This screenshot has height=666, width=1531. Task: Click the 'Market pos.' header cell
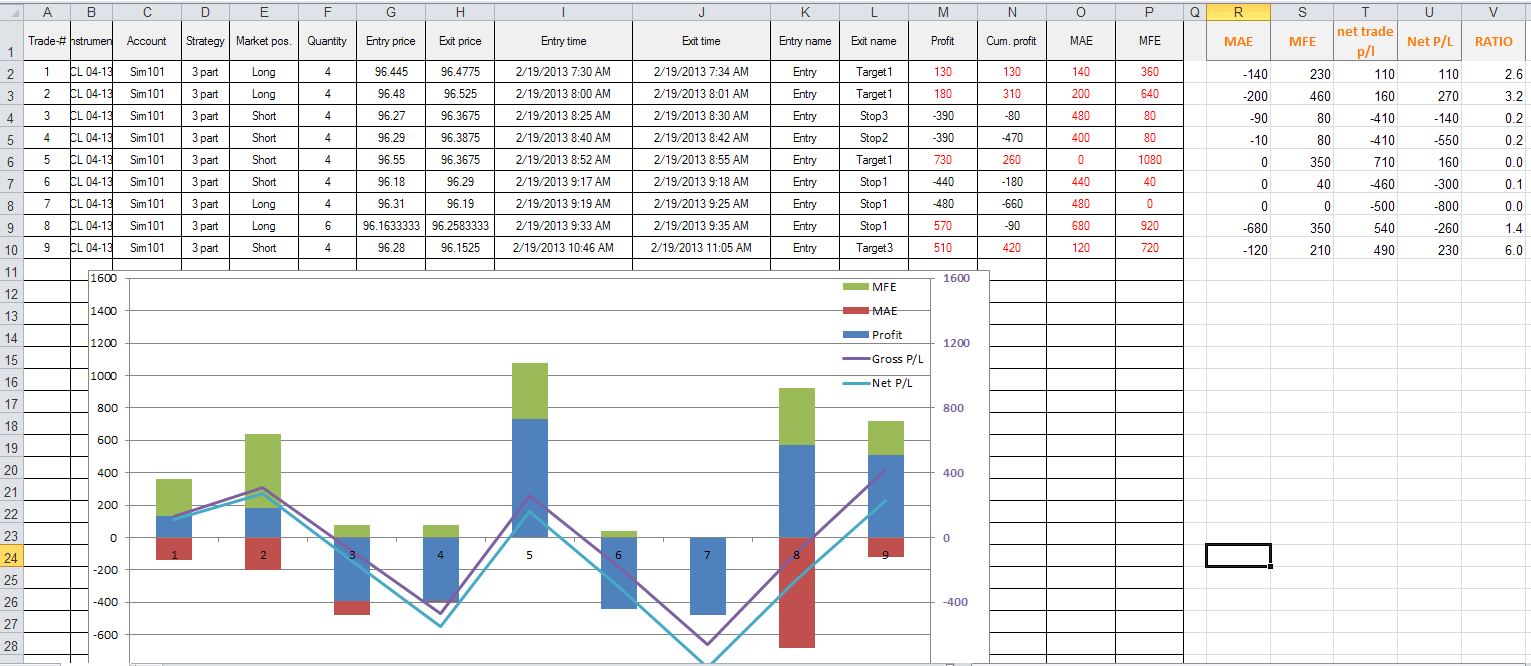tap(264, 42)
